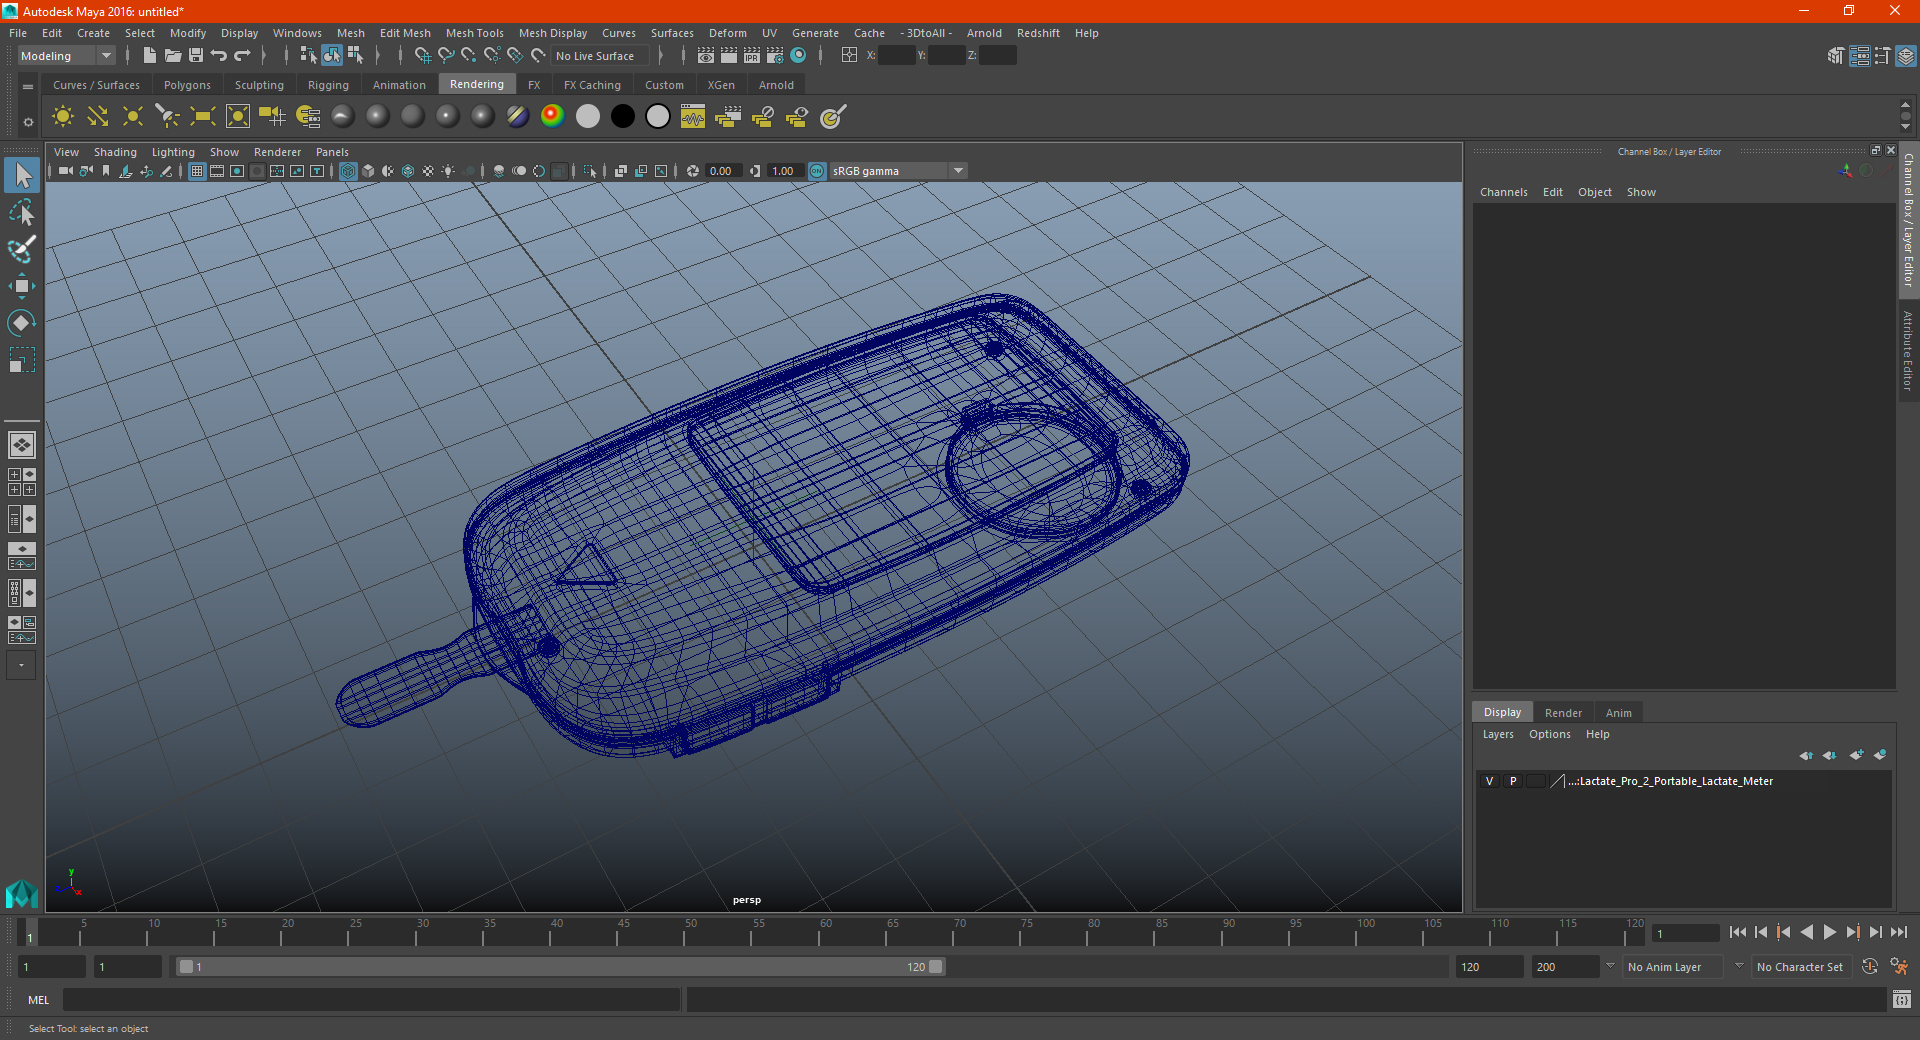Switch to the Render layer tab
Viewport: 1920px width, 1040px height.
[1563, 713]
